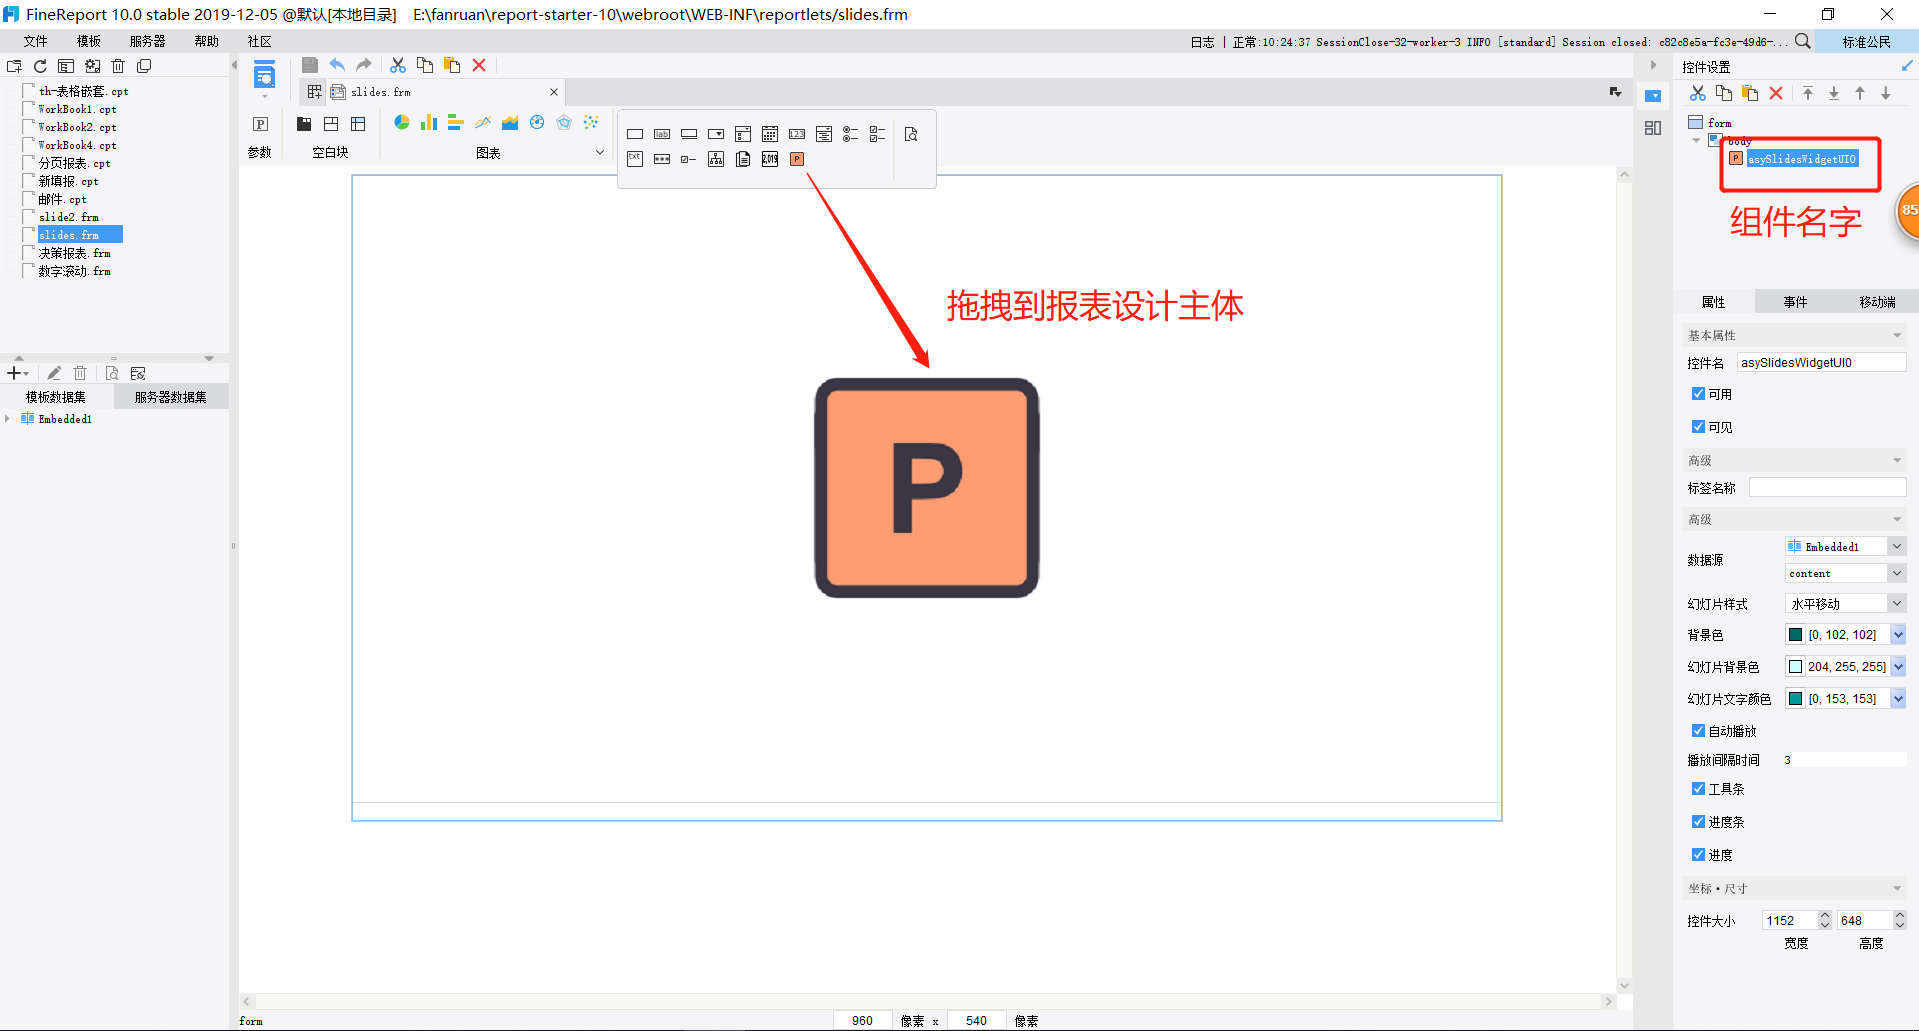Click the save icon in the top toolbar
The height and width of the screenshot is (1031, 1919).
(310, 65)
